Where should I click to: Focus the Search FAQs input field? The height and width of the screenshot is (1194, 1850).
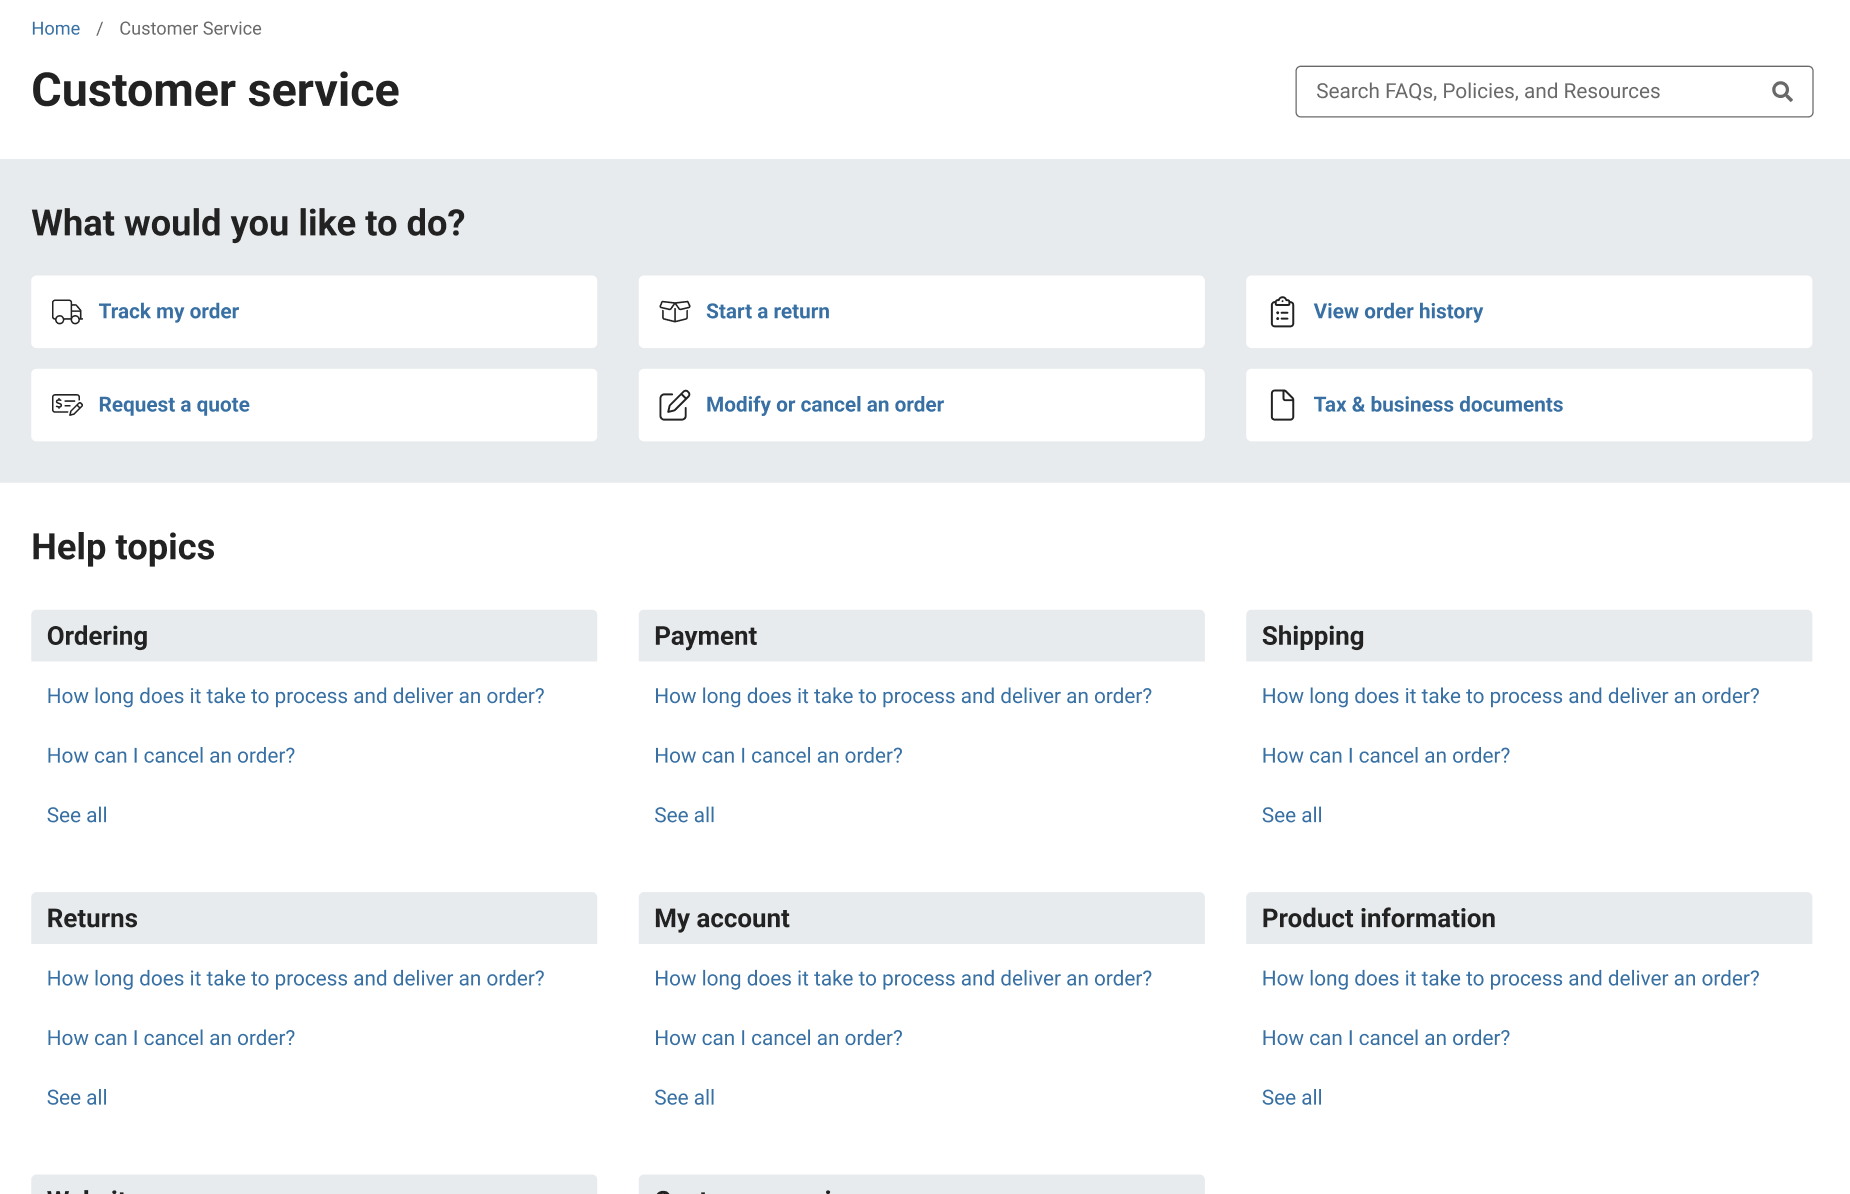1530,92
